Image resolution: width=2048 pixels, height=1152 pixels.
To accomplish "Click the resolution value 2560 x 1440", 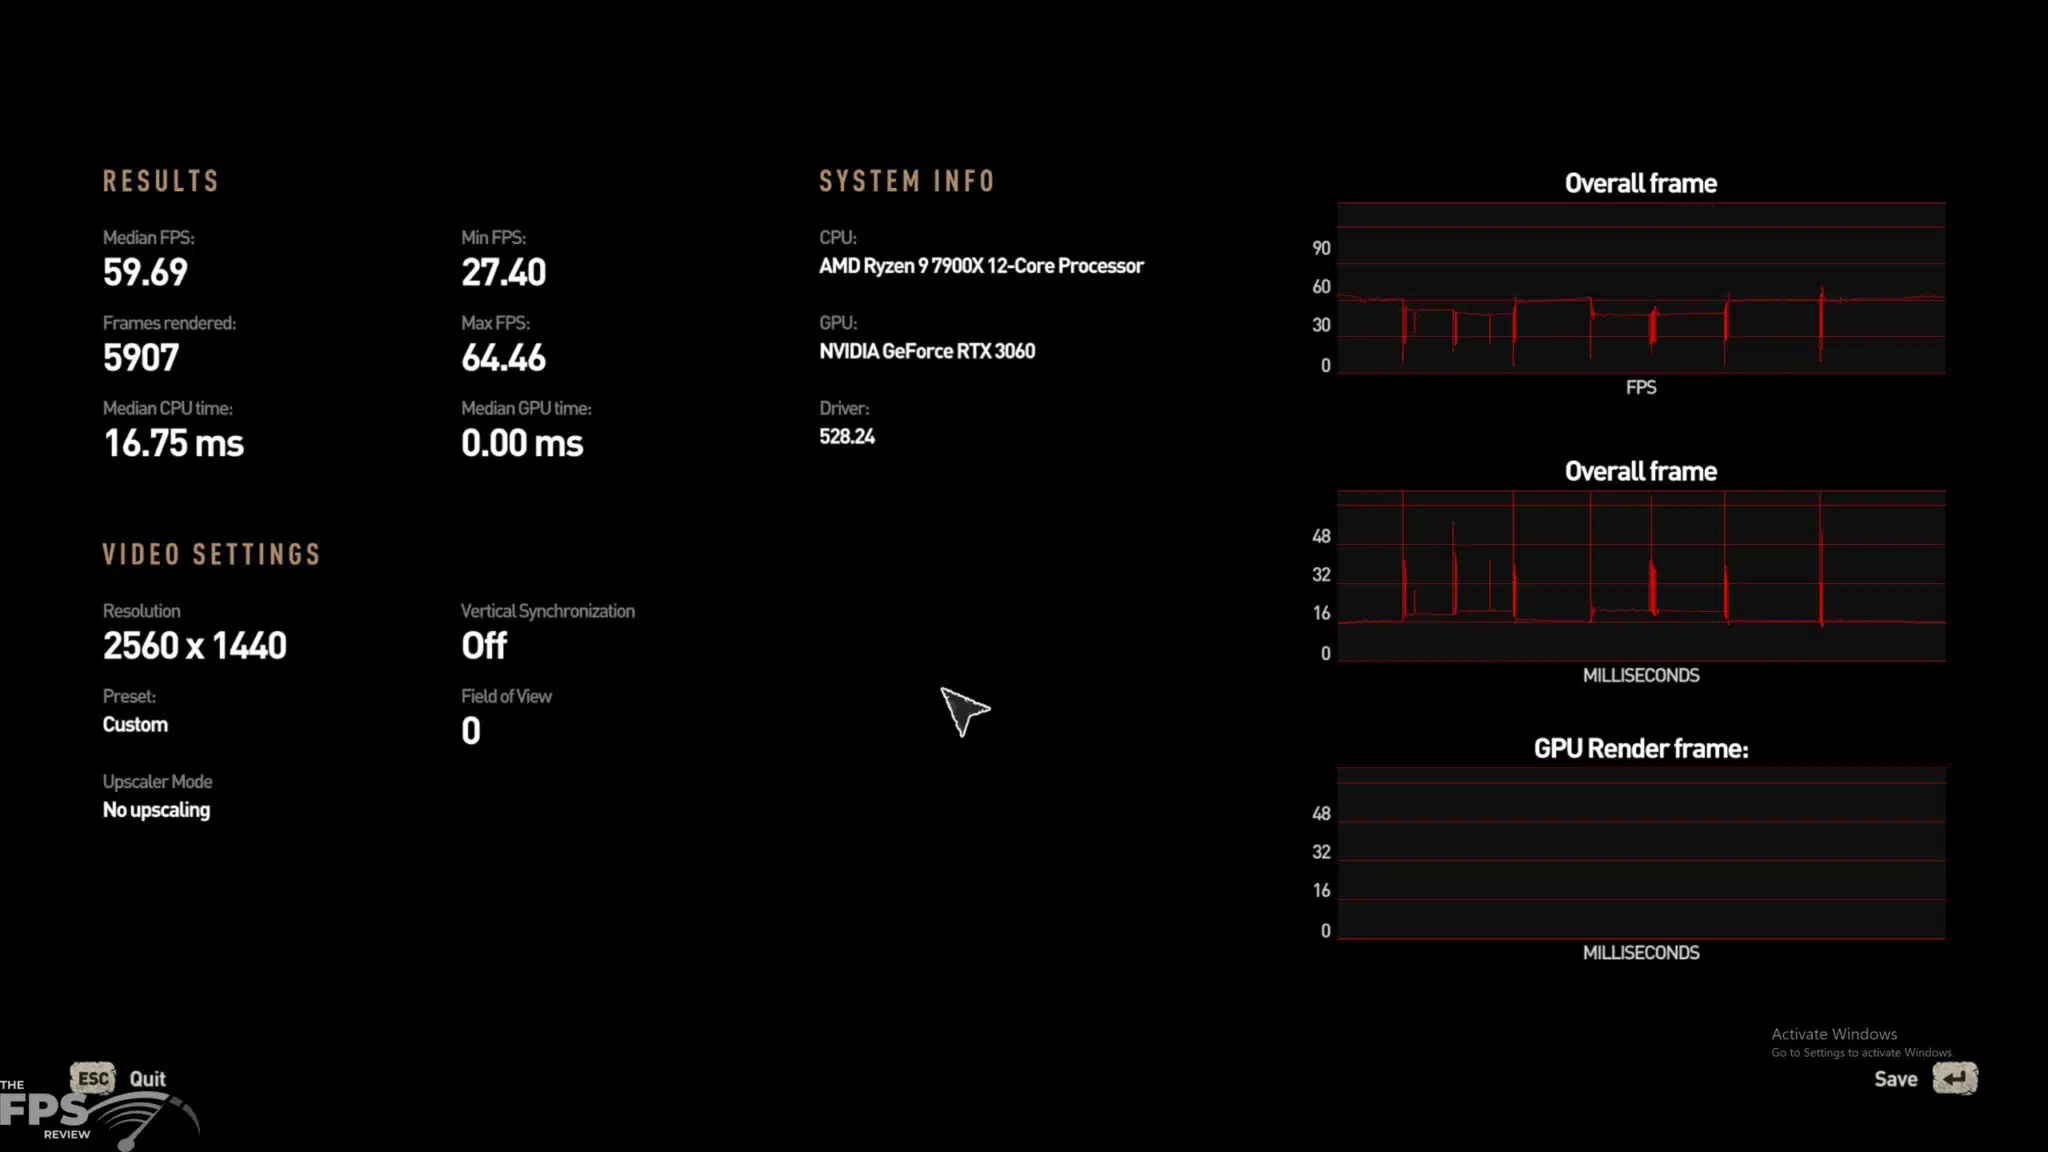I will click(195, 645).
